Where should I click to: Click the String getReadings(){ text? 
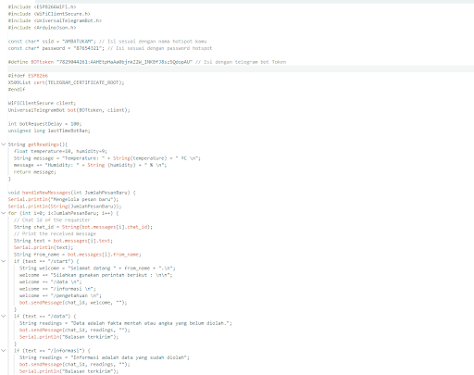(x=38, y=144)
